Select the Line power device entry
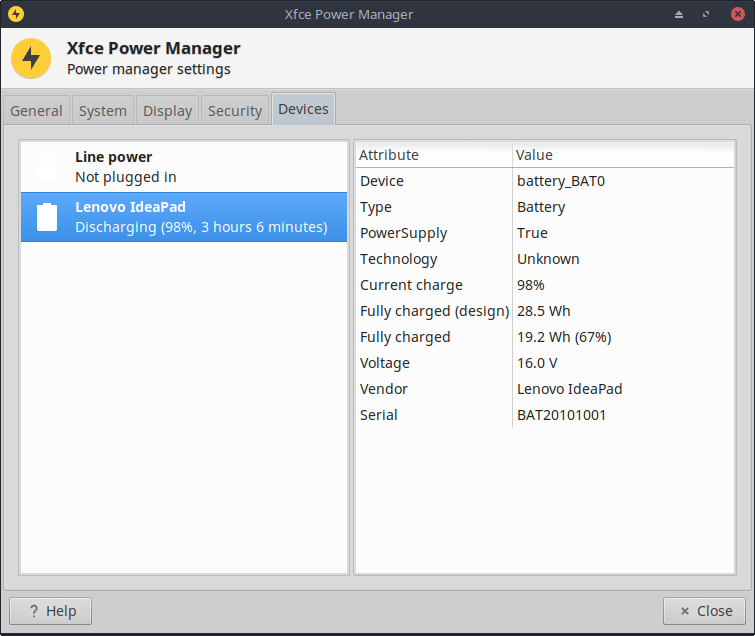This screenshot has height=636, width=755. (184, 167)
